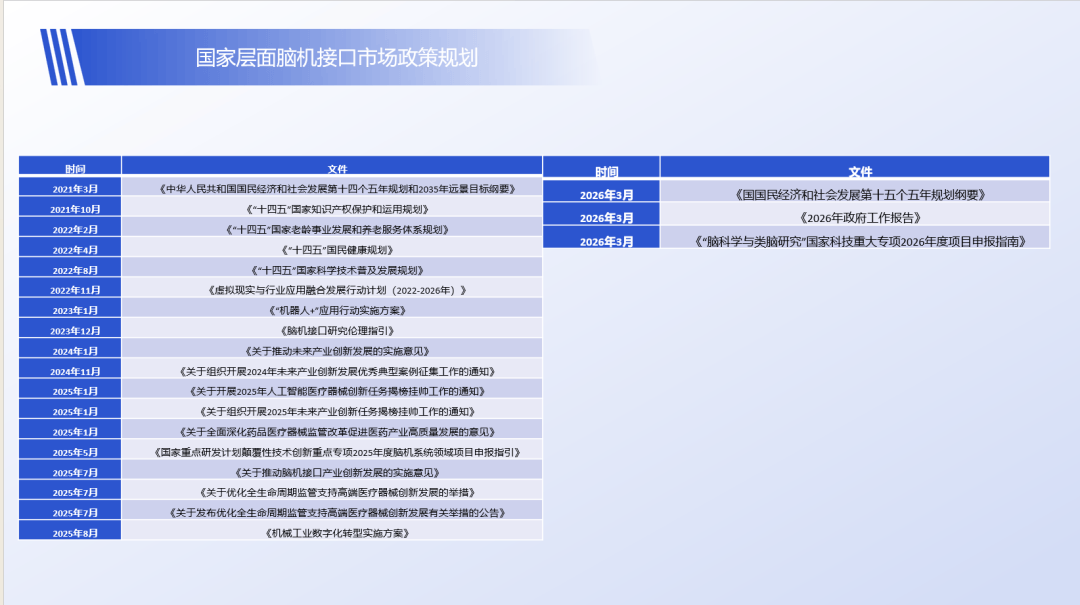Screen dimensions: 1080x605
Task: Select the 2022年8月 date cell
Action: pyautogui.click(x=70, y=269)
